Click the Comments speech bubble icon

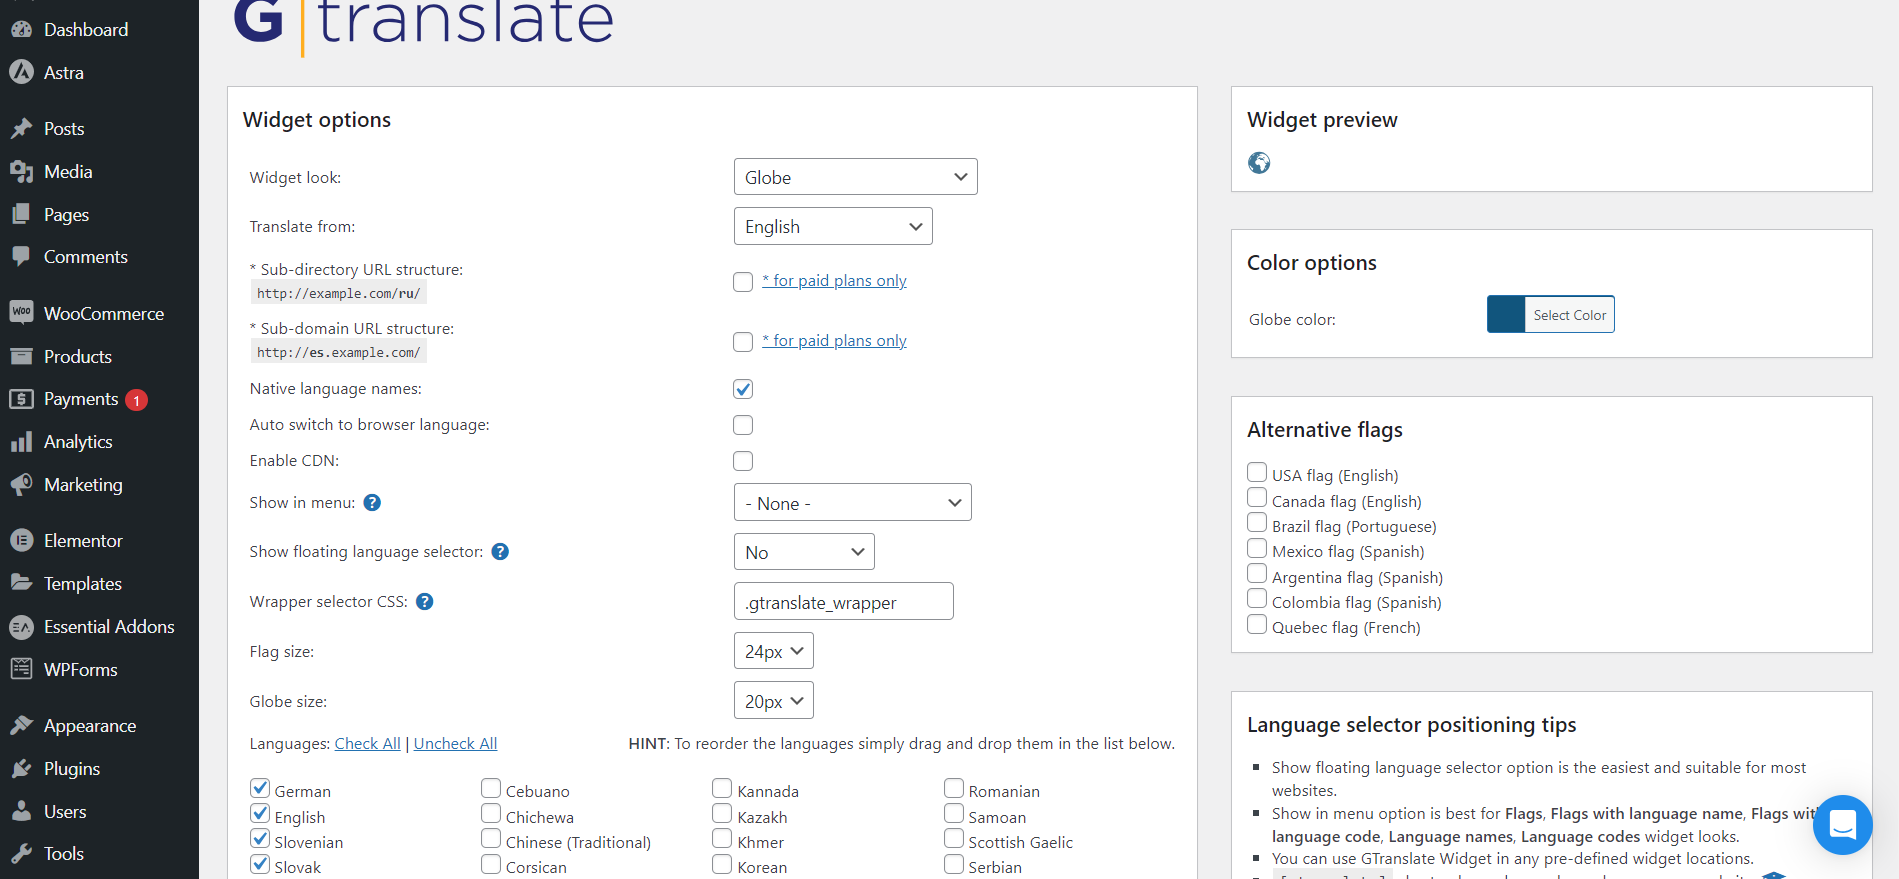click(x=21, y=256)
